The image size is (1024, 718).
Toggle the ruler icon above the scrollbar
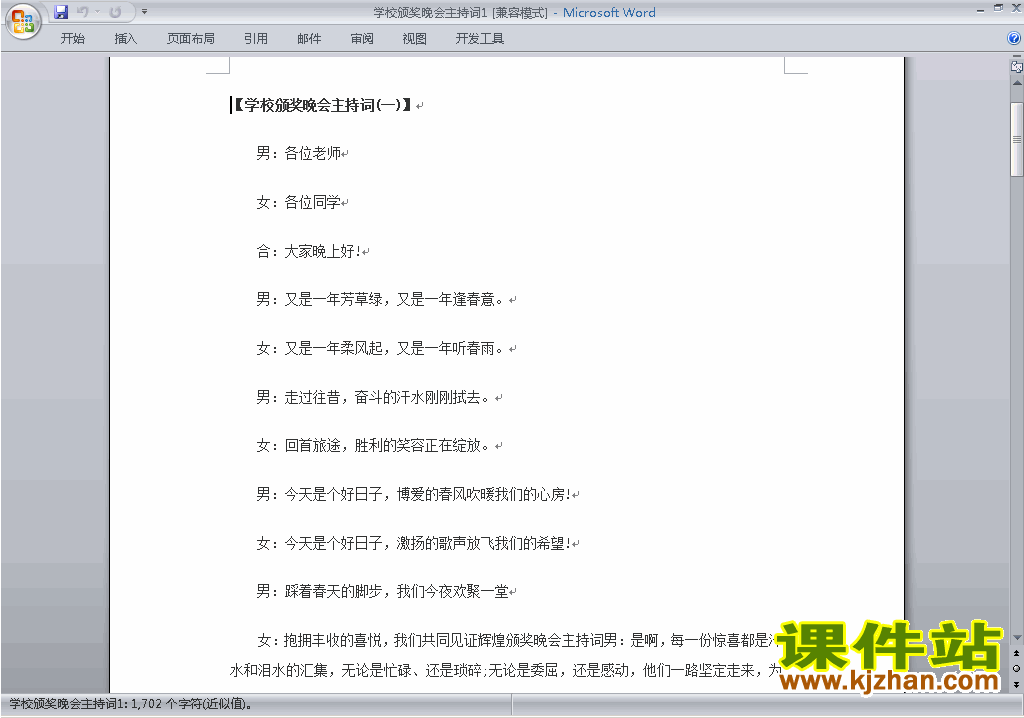pos(1016,66)
